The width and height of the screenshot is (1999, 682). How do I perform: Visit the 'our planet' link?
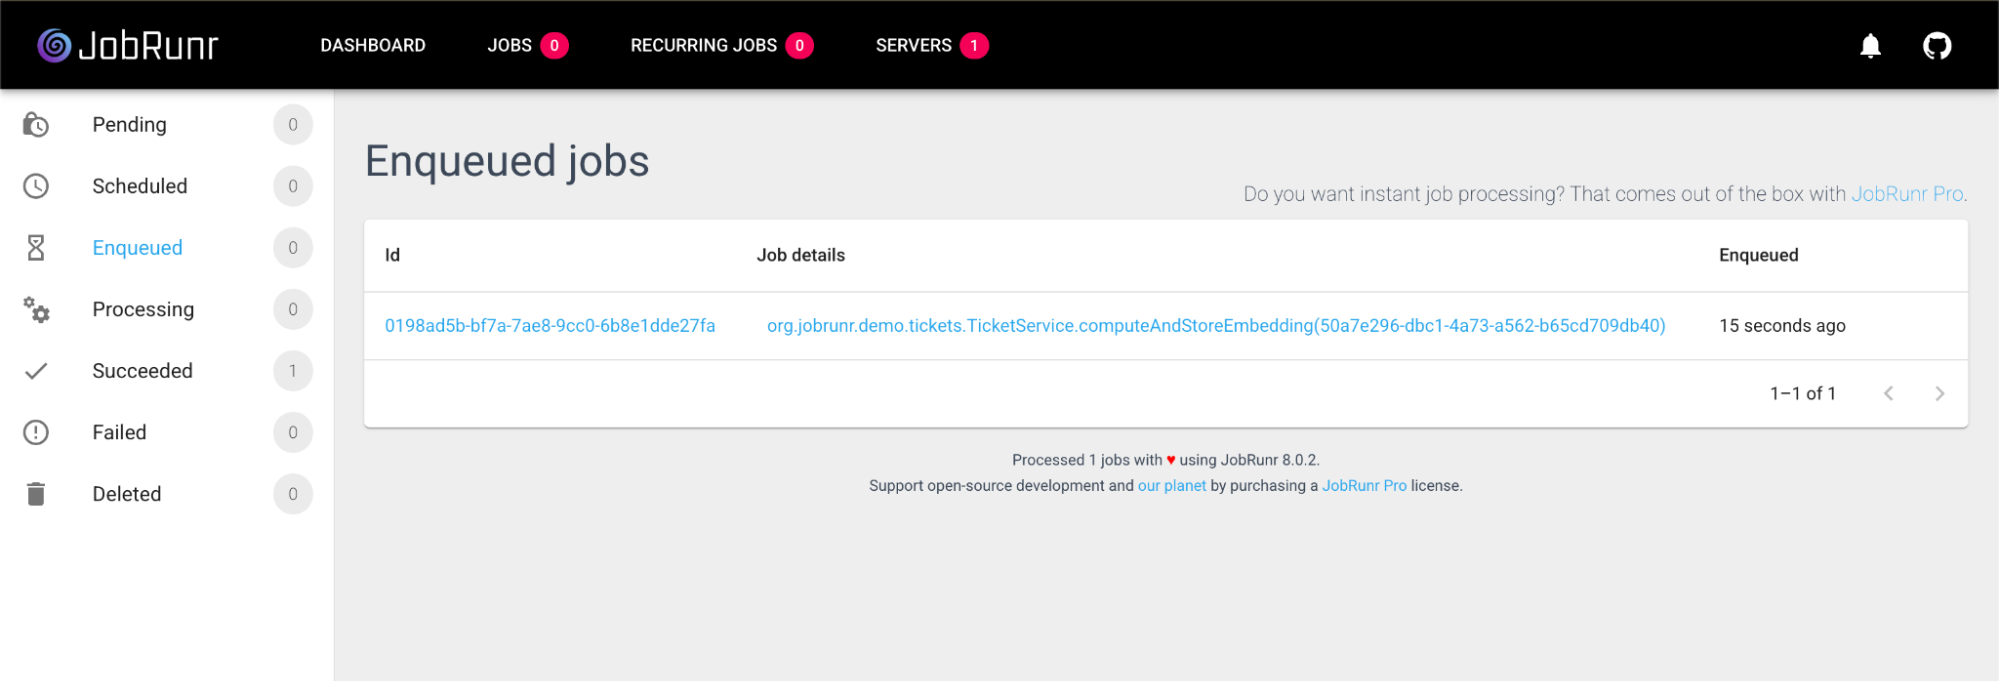click(1172, 486)
